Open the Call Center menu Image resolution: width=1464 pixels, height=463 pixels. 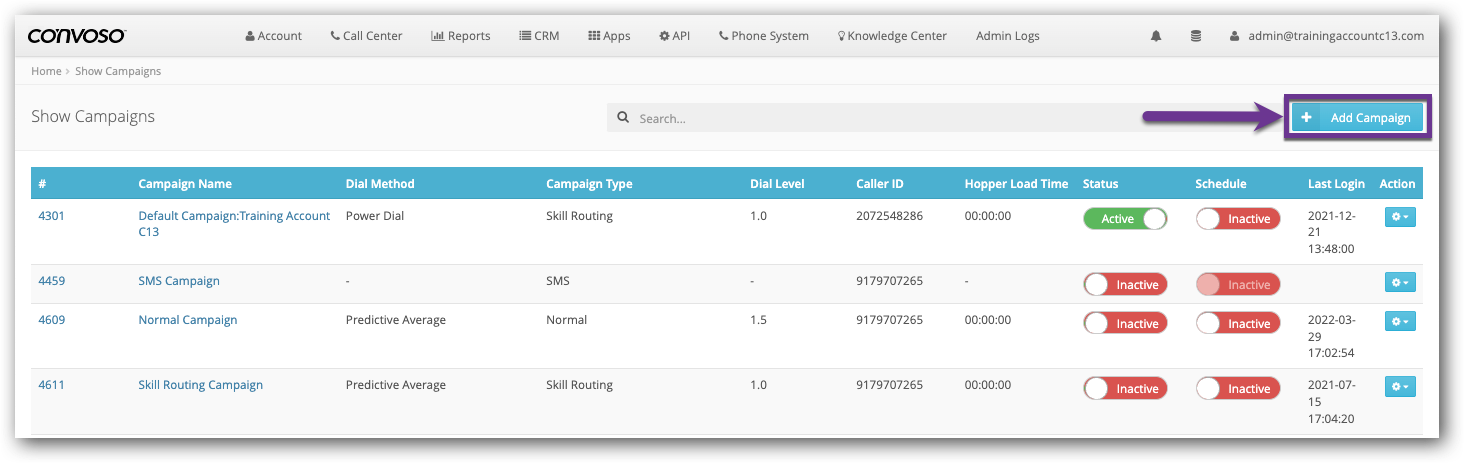(366, 36)
